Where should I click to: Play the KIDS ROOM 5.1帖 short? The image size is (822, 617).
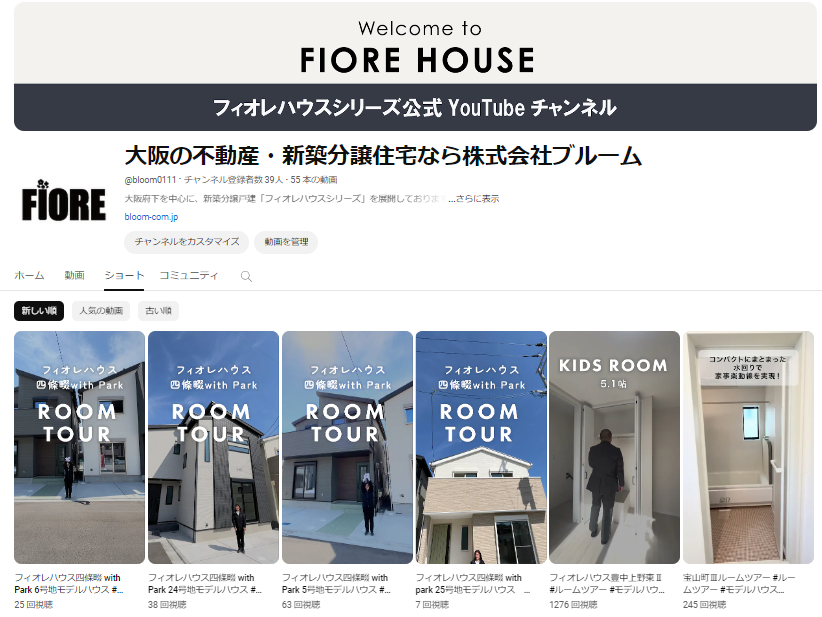point(614,447)
